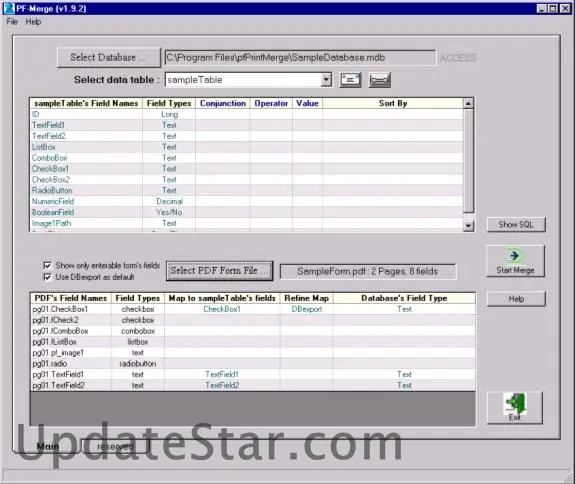Select the CheckBox2 field row
575x484 pixels.
(x=246, y=180)
